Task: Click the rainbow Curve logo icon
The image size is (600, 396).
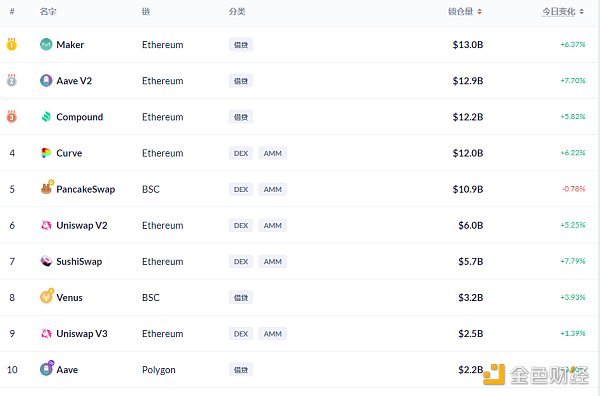Action: [46, 153]
